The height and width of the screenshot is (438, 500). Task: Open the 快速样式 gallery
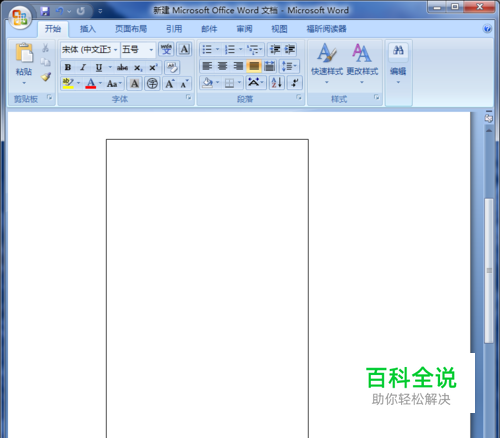point(327,63)
